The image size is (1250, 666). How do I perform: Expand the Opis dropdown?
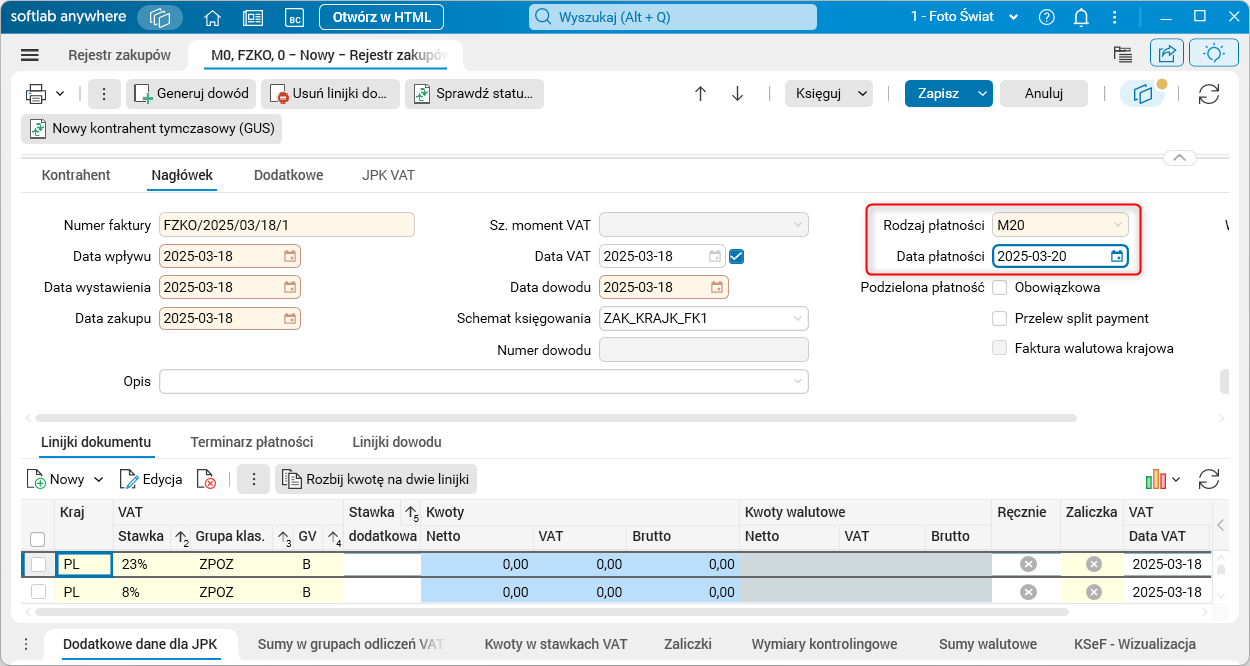(x=797, y=381)
